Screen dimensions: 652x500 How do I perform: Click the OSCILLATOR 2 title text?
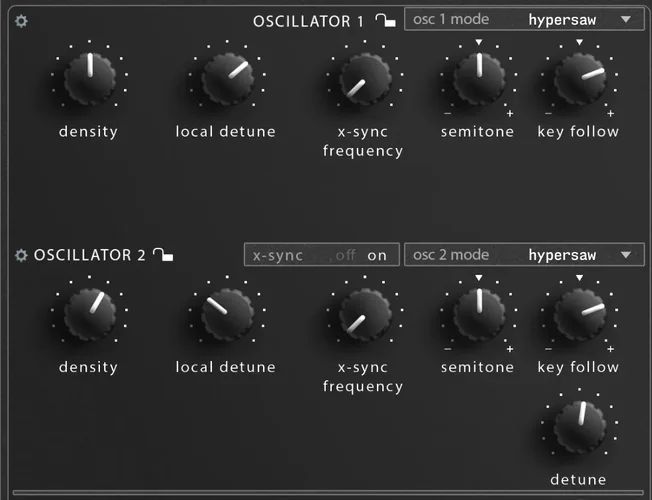coord(90,255)
